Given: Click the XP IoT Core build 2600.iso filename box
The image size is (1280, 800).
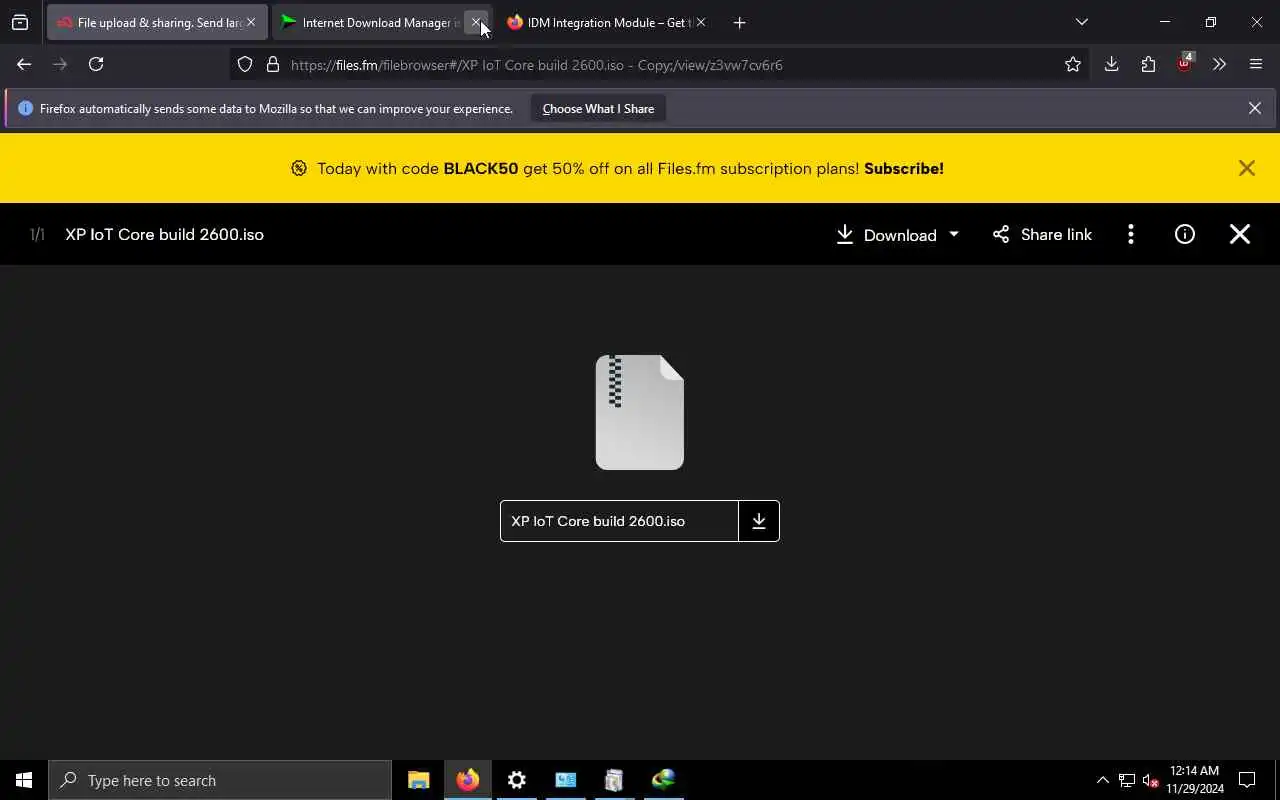Looking at the screenshot, I should pyautogui.click(x=619, y=521).
